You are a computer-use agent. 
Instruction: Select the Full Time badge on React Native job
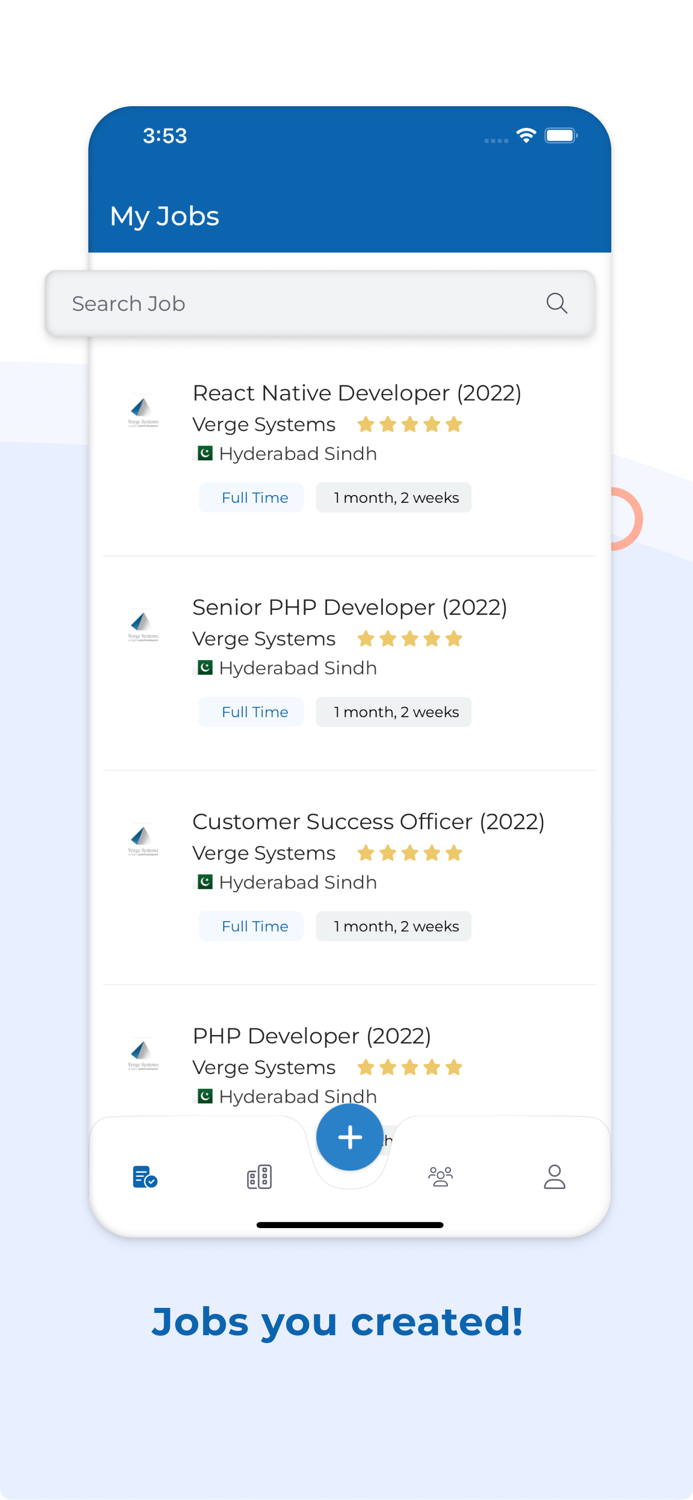click(x=251, y=497)
